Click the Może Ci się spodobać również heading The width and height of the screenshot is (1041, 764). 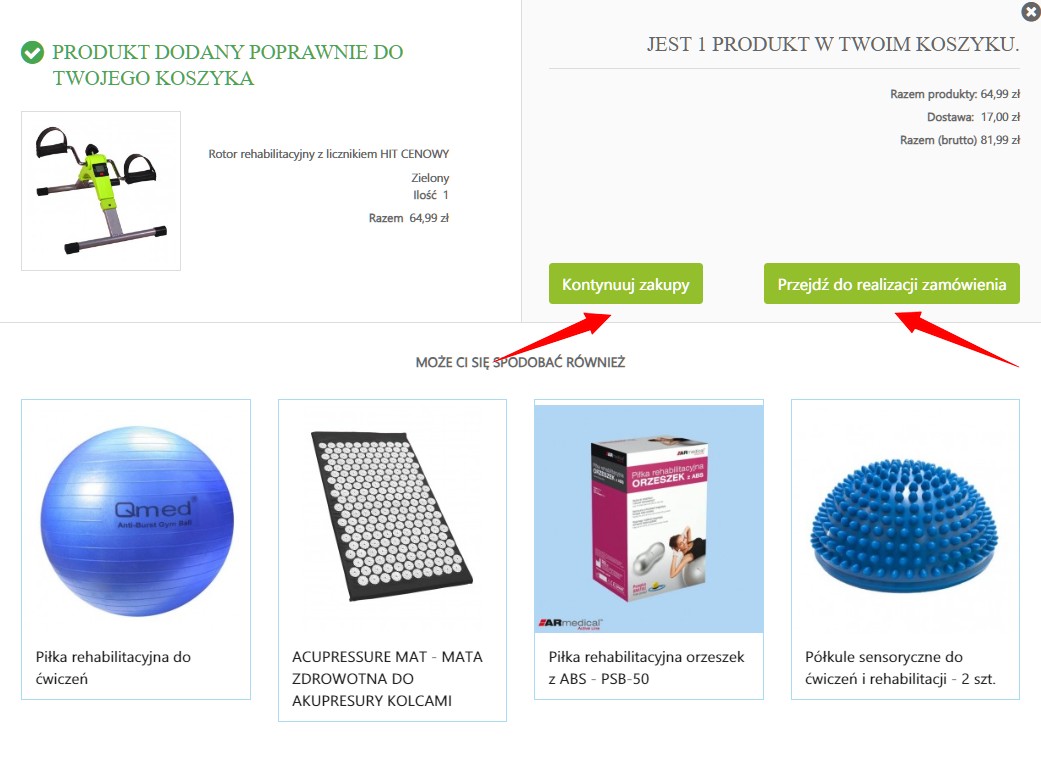(x=520, y=362)
